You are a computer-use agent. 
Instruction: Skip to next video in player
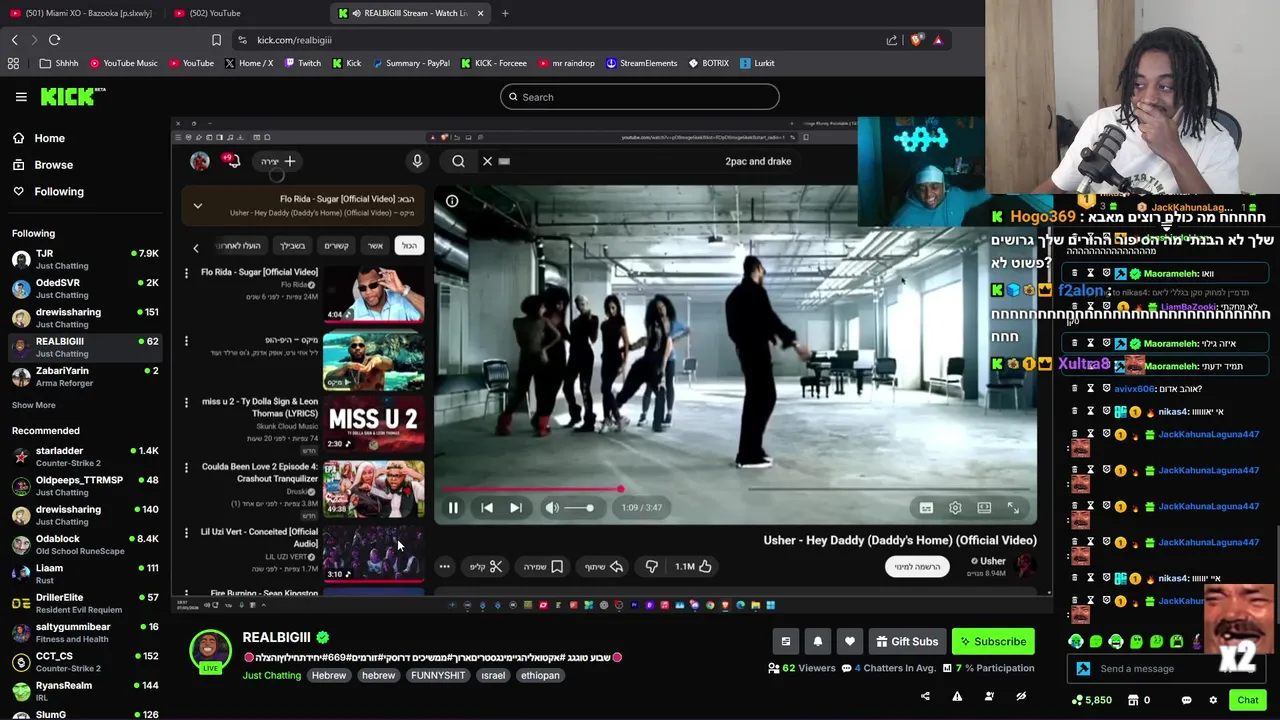(x=516, y=508)
